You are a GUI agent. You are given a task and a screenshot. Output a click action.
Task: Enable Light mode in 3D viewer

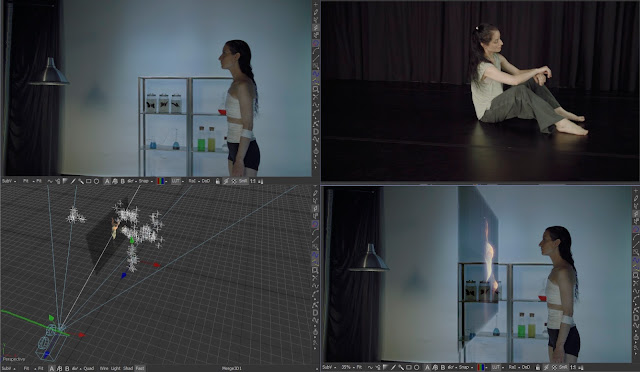116,368
